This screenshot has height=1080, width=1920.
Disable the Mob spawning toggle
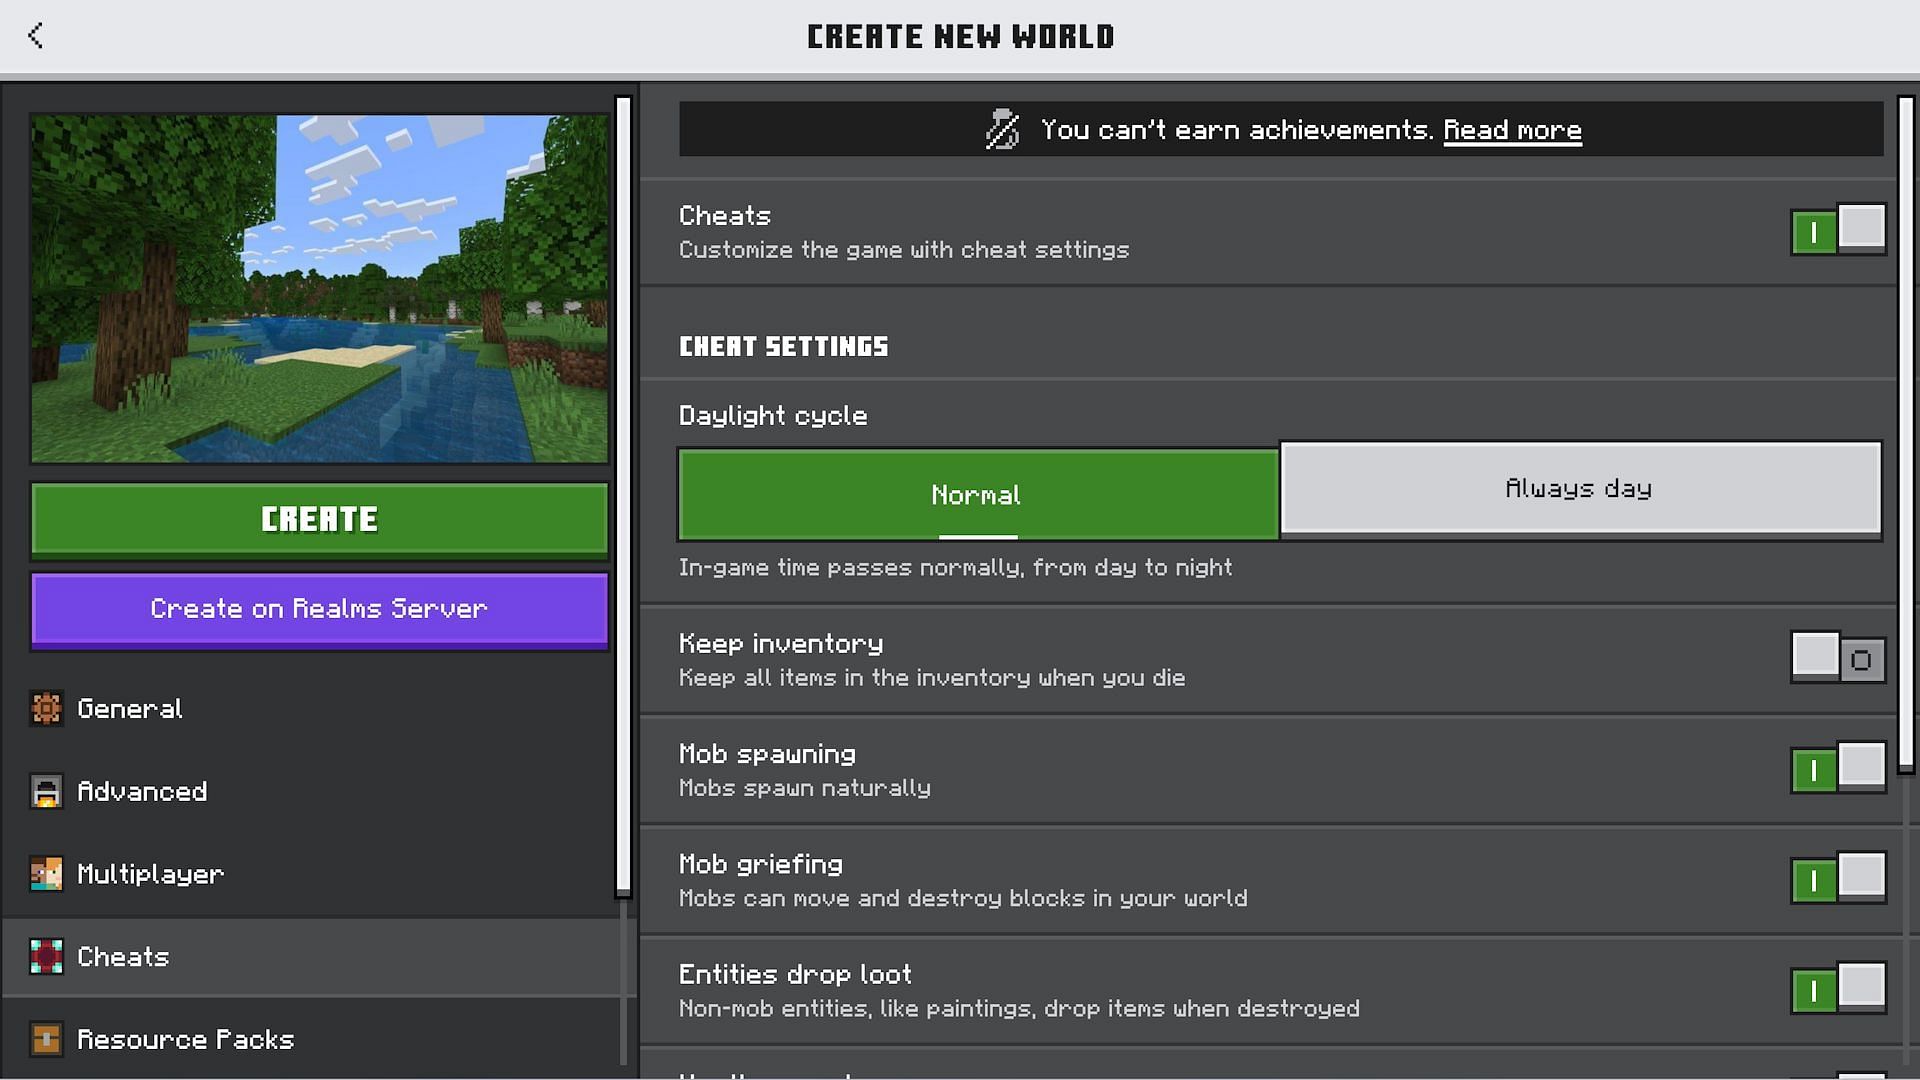1838,768
